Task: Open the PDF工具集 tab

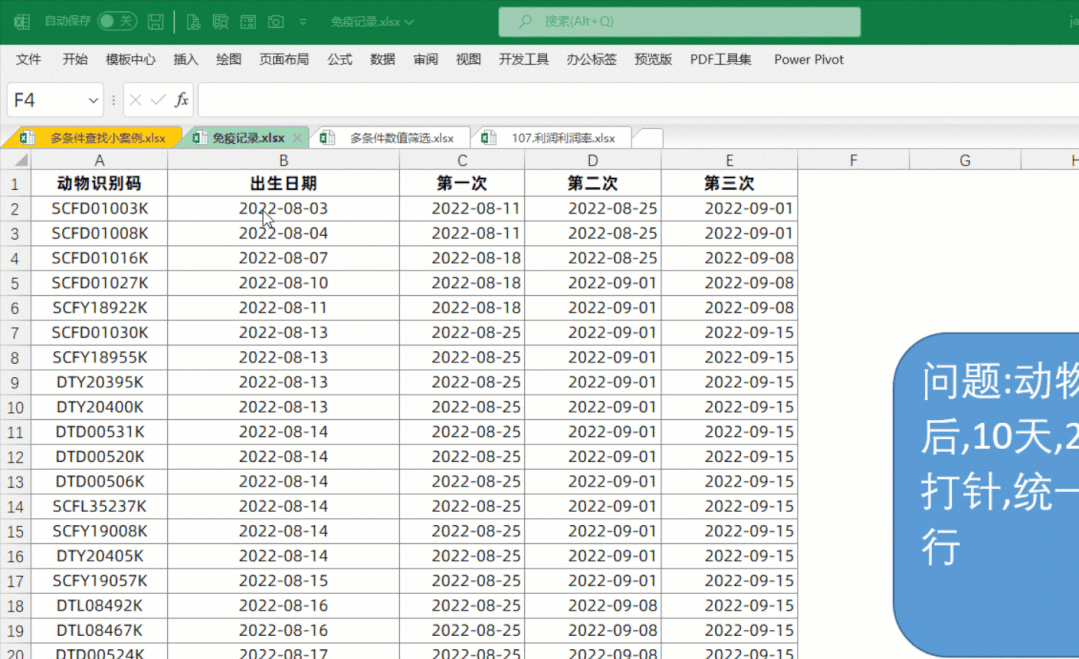Action: [x=720, y=59]
